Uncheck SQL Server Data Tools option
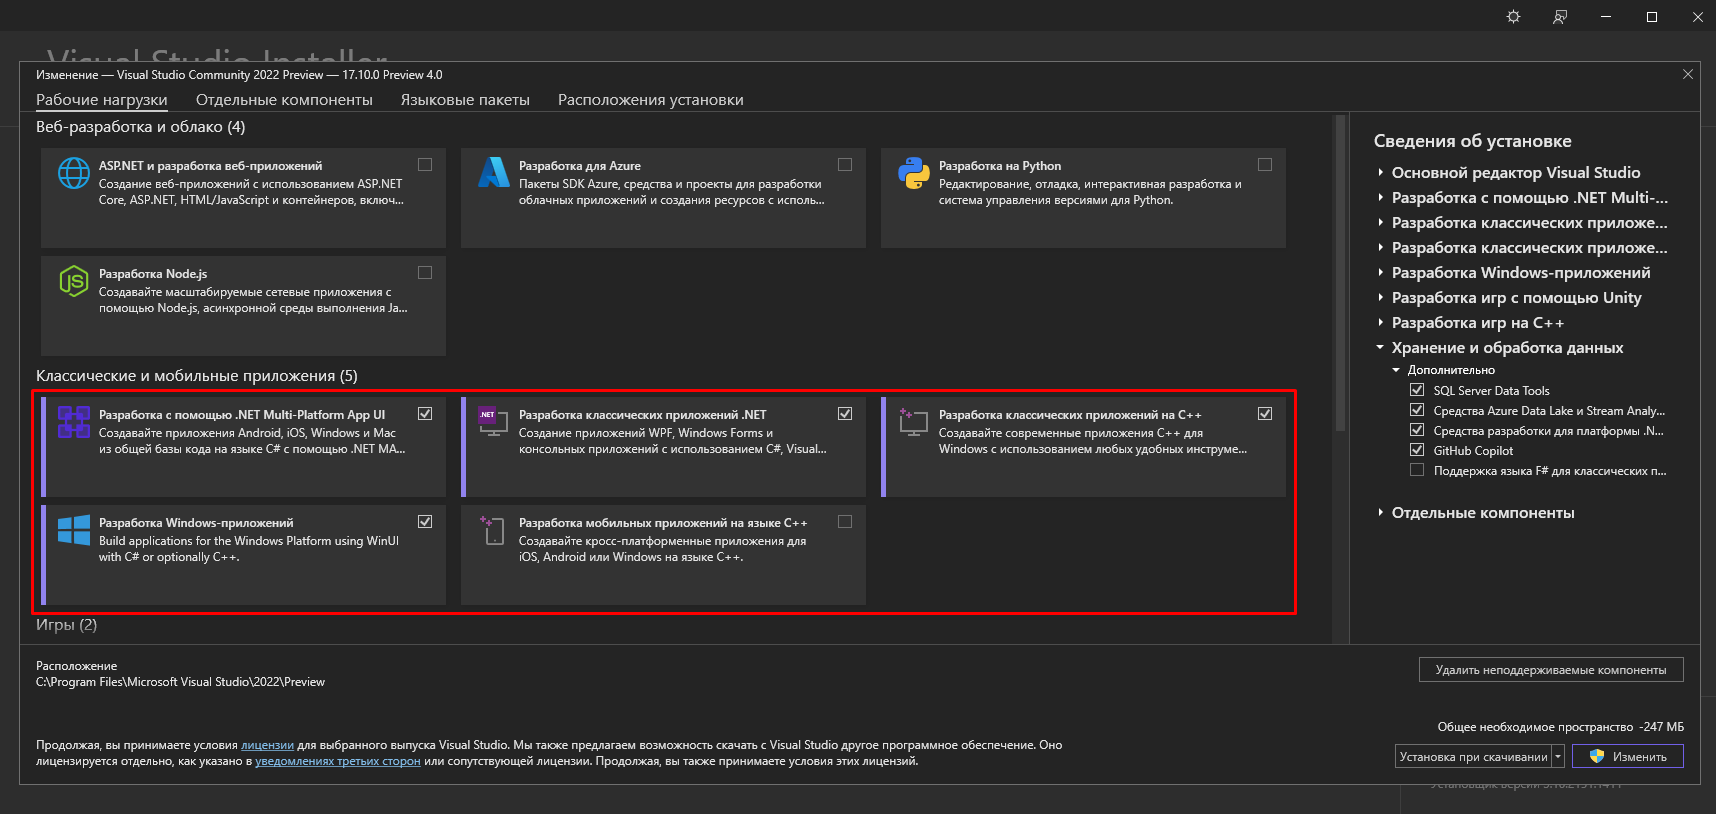 click(x=1417, y=390)
